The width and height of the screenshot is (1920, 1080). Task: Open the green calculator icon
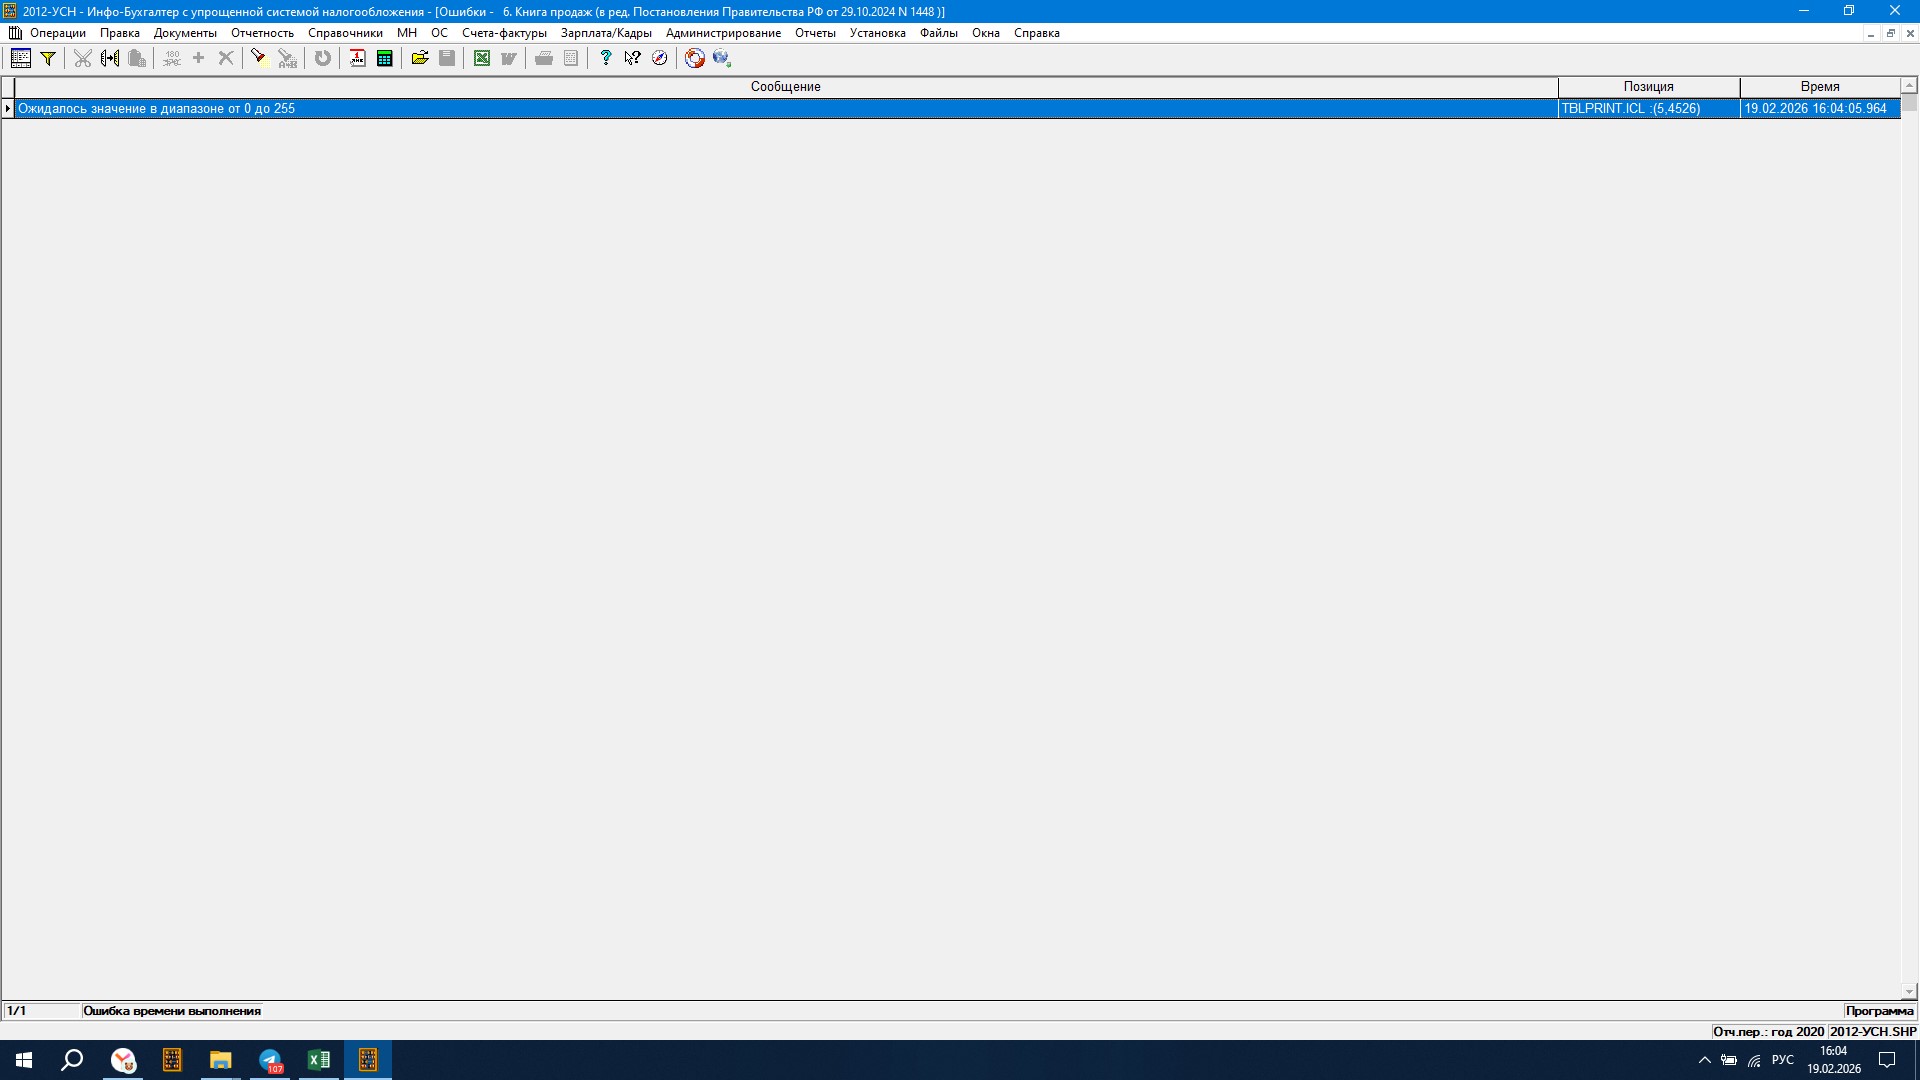[384, 58]
